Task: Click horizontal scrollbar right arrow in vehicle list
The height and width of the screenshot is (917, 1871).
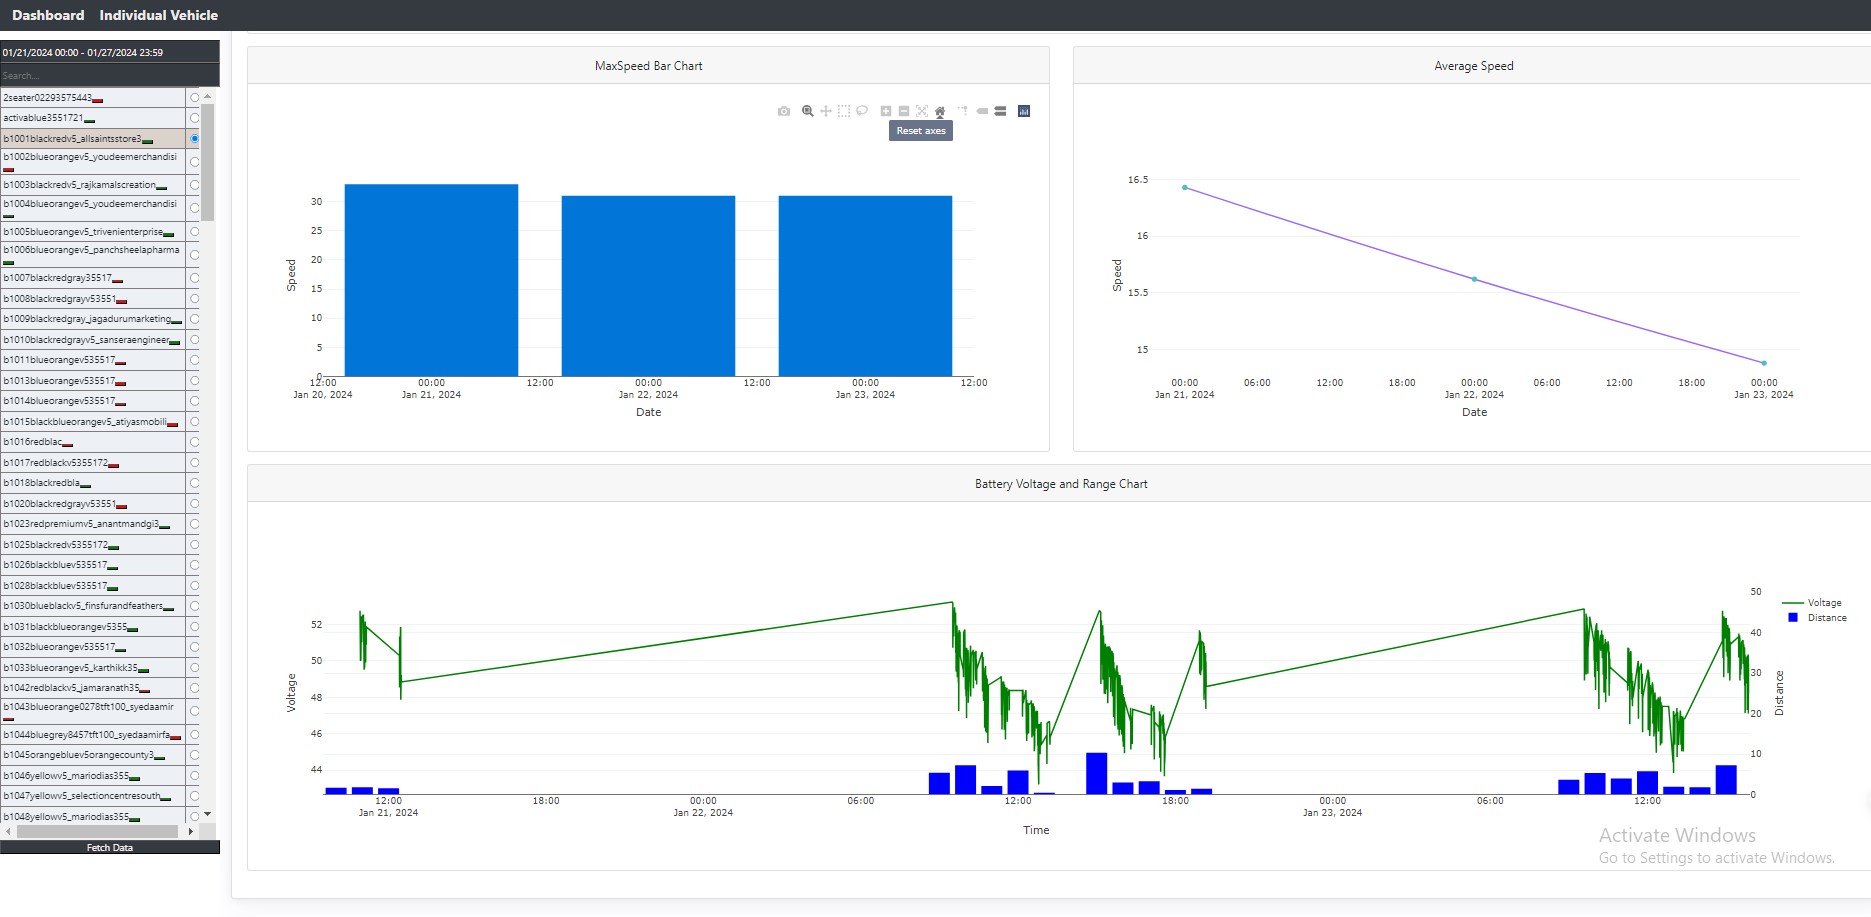Action: (x=190, y=831)
